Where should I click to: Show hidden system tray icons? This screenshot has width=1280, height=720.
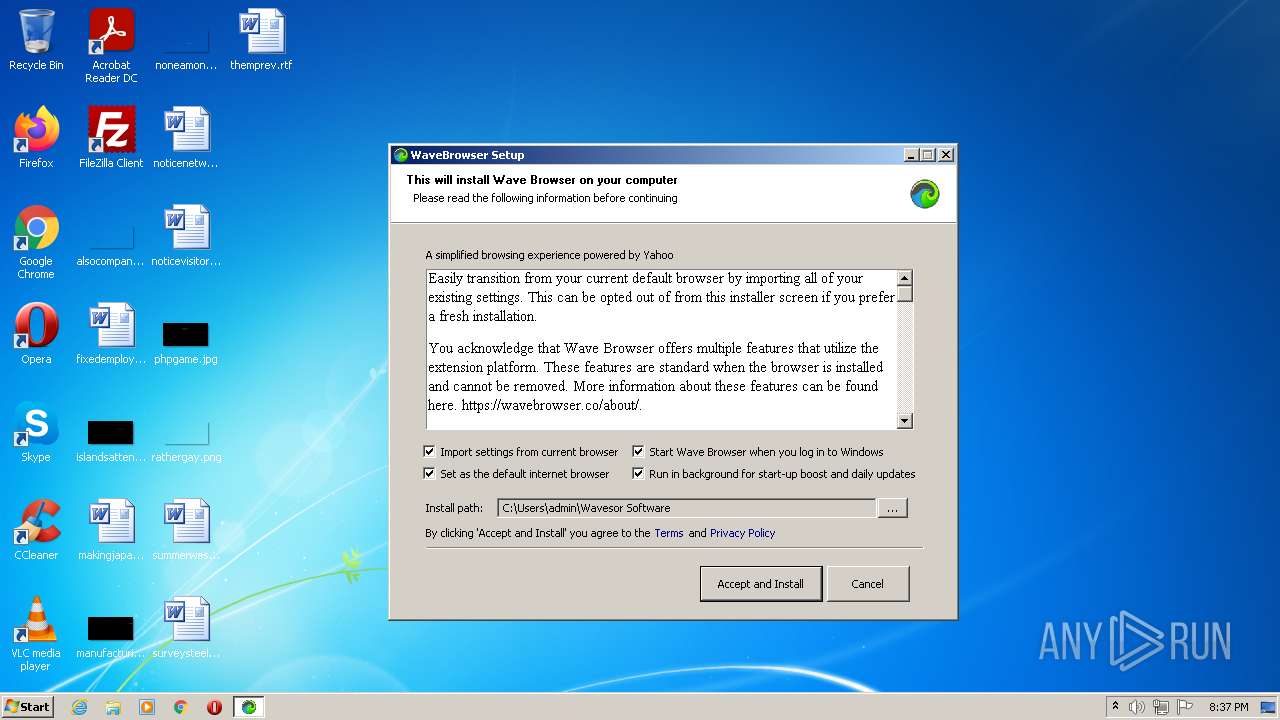[x=1115, y=707]
